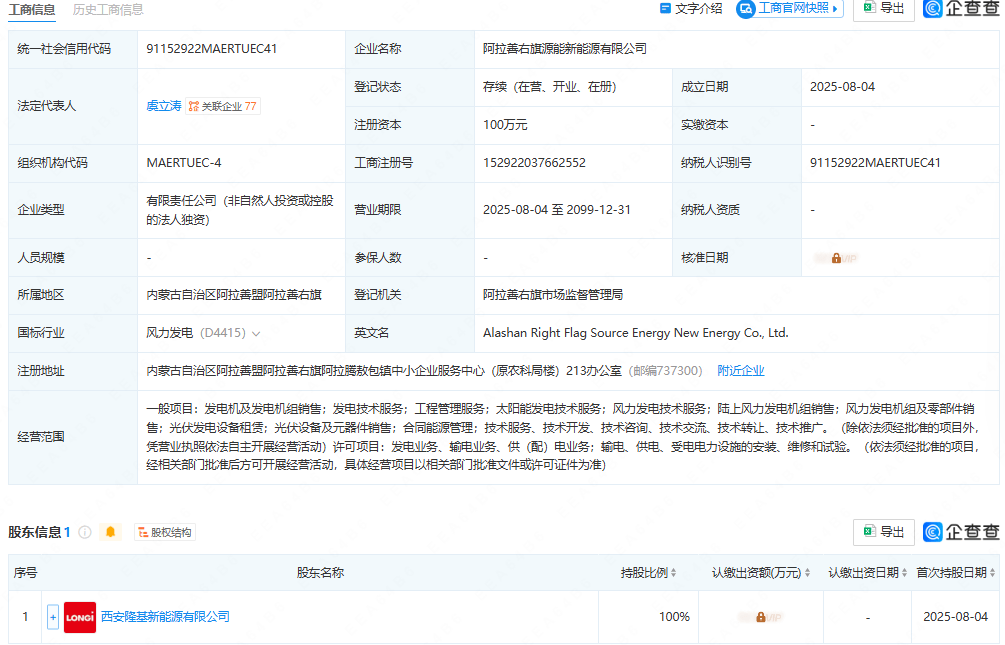Screen dimensions: 1005x645
Task: Select the 工商信息 tab
Action: point(34,10)
